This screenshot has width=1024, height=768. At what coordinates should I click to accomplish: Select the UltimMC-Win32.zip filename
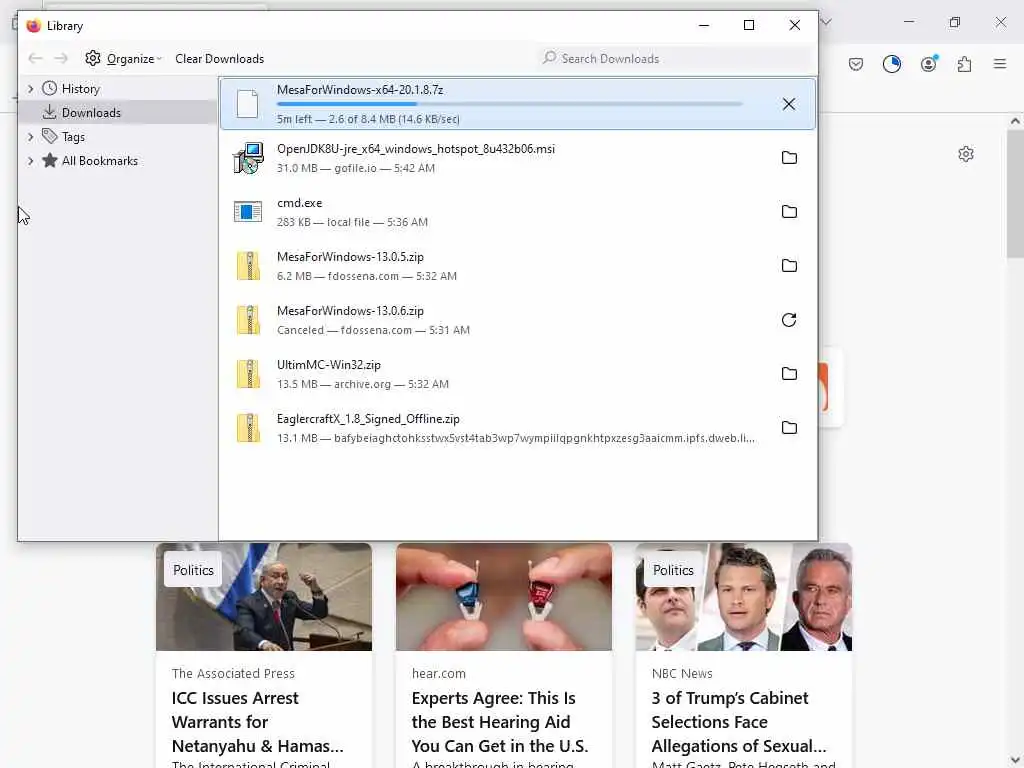tap(328, 365)
